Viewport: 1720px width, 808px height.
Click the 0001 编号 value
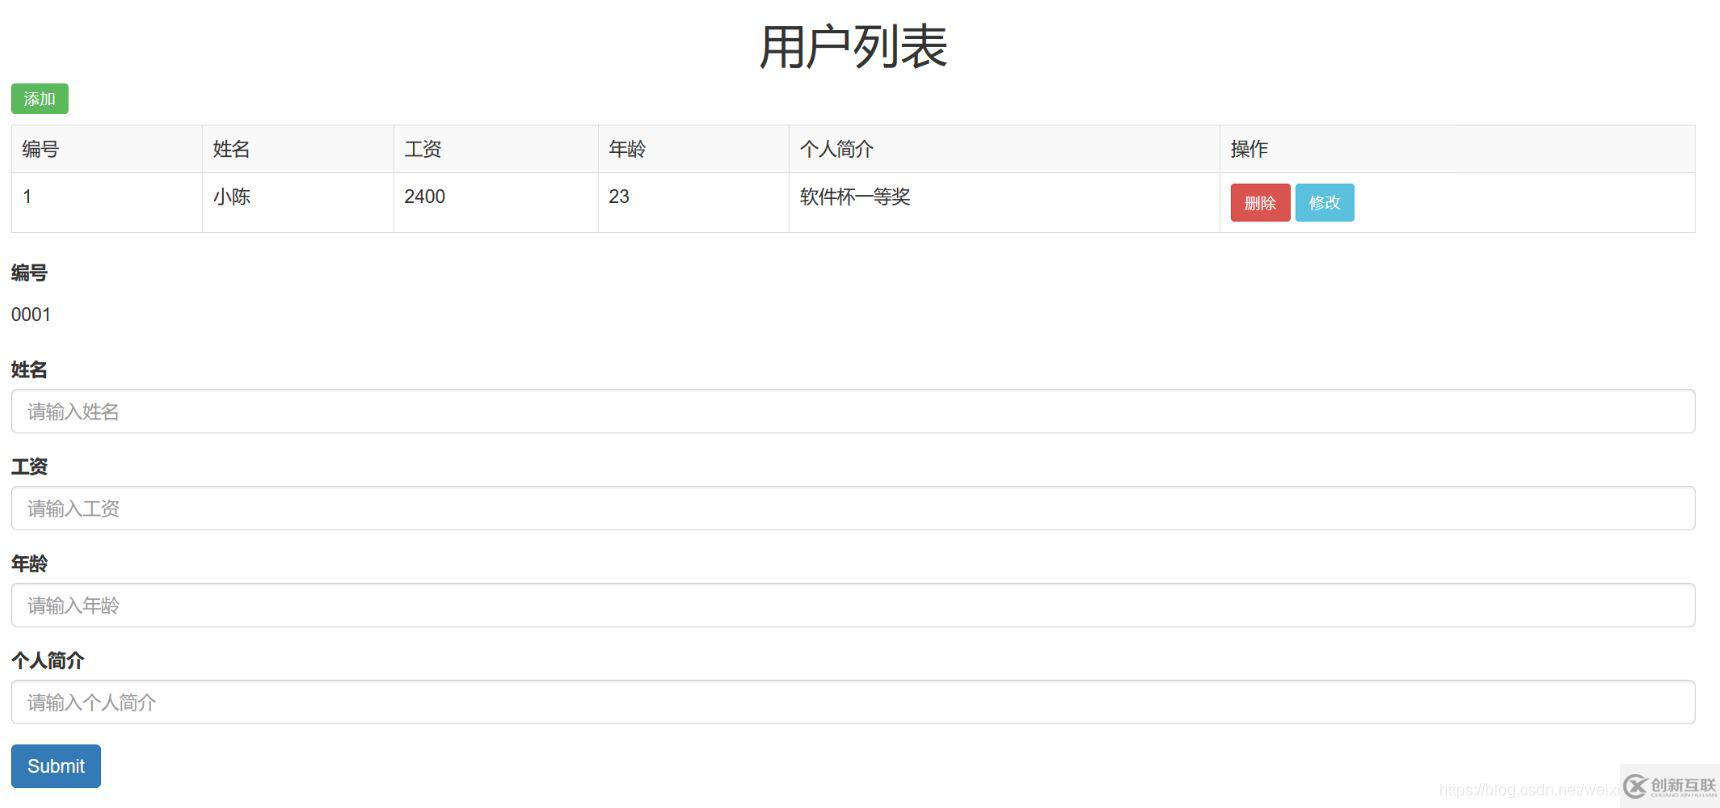31,315
